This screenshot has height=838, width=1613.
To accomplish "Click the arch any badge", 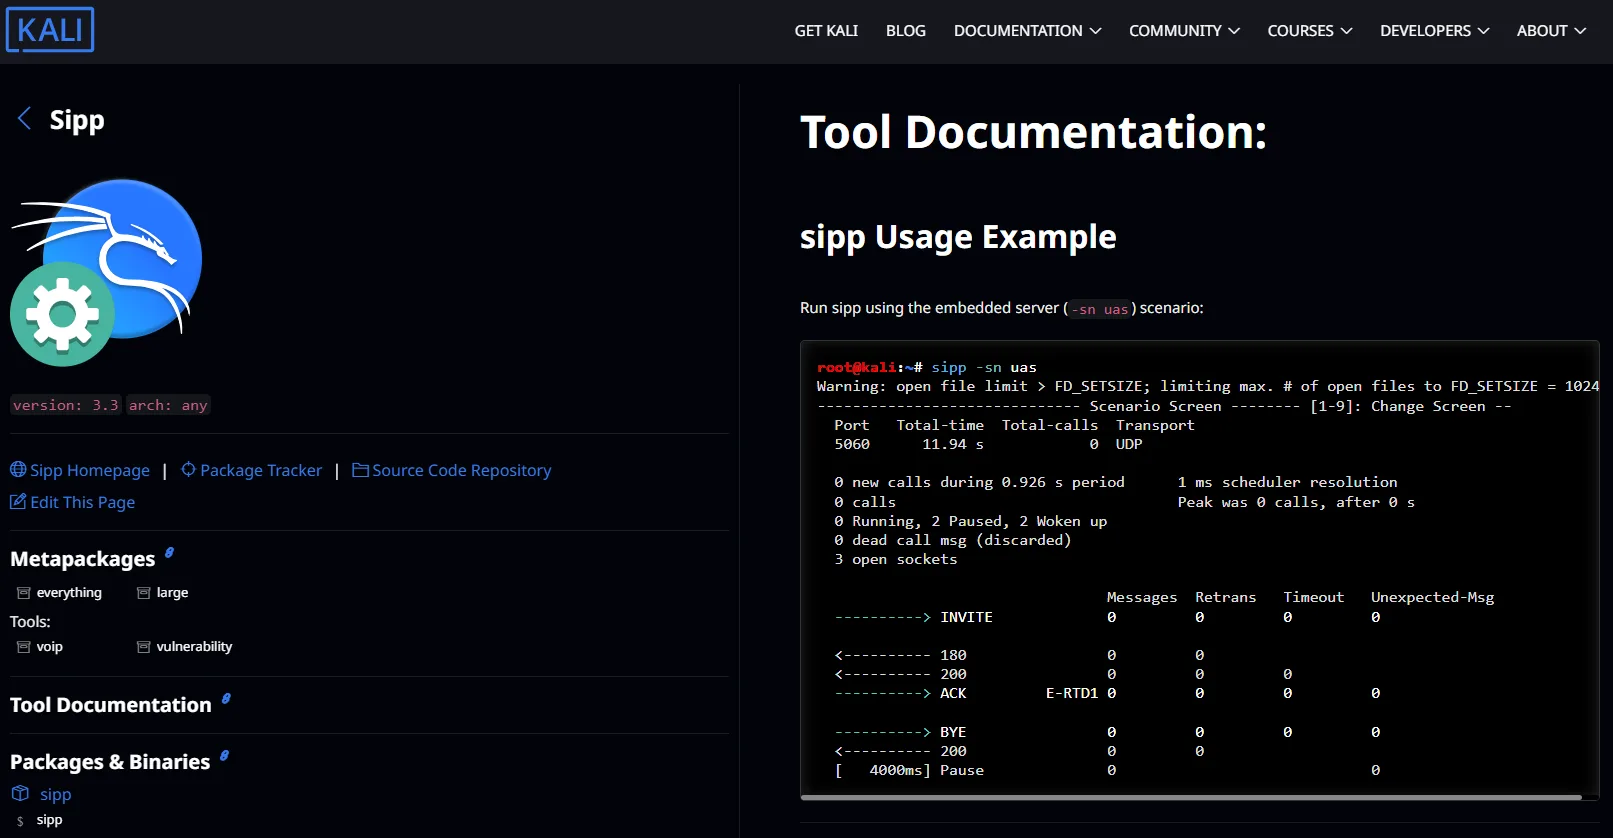I will (168, 405).
